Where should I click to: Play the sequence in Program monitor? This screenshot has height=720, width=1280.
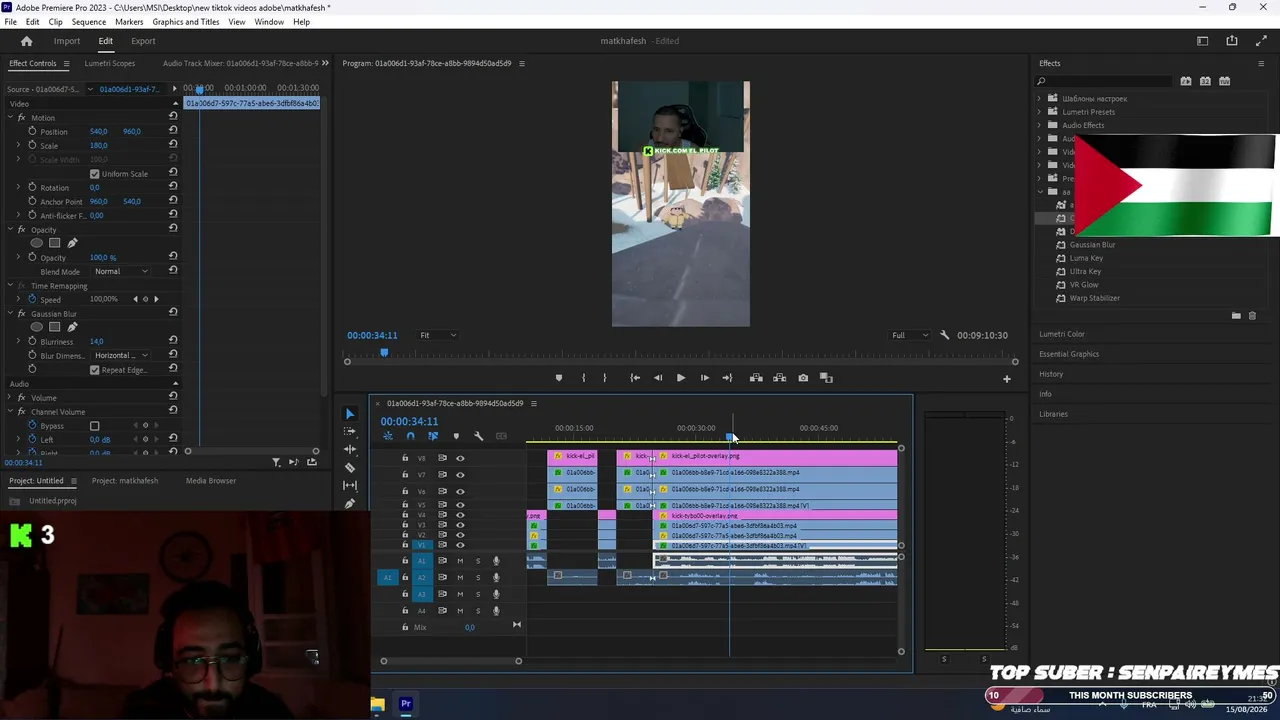coord(681,378)
